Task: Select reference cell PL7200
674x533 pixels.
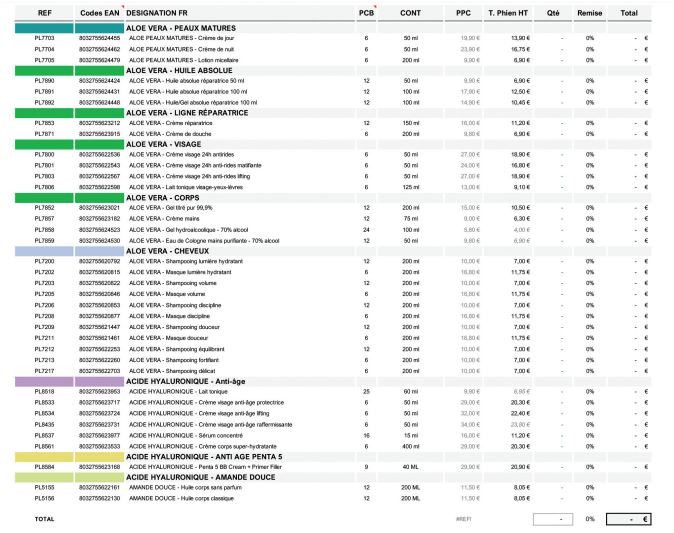Action: (44, 261)
